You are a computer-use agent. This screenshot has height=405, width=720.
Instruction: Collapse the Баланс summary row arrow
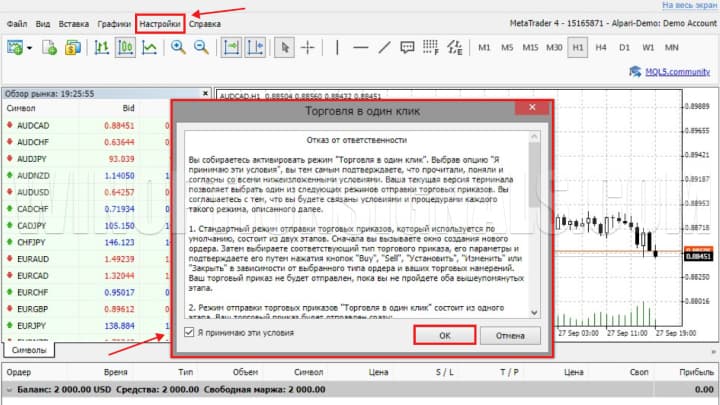9,390
